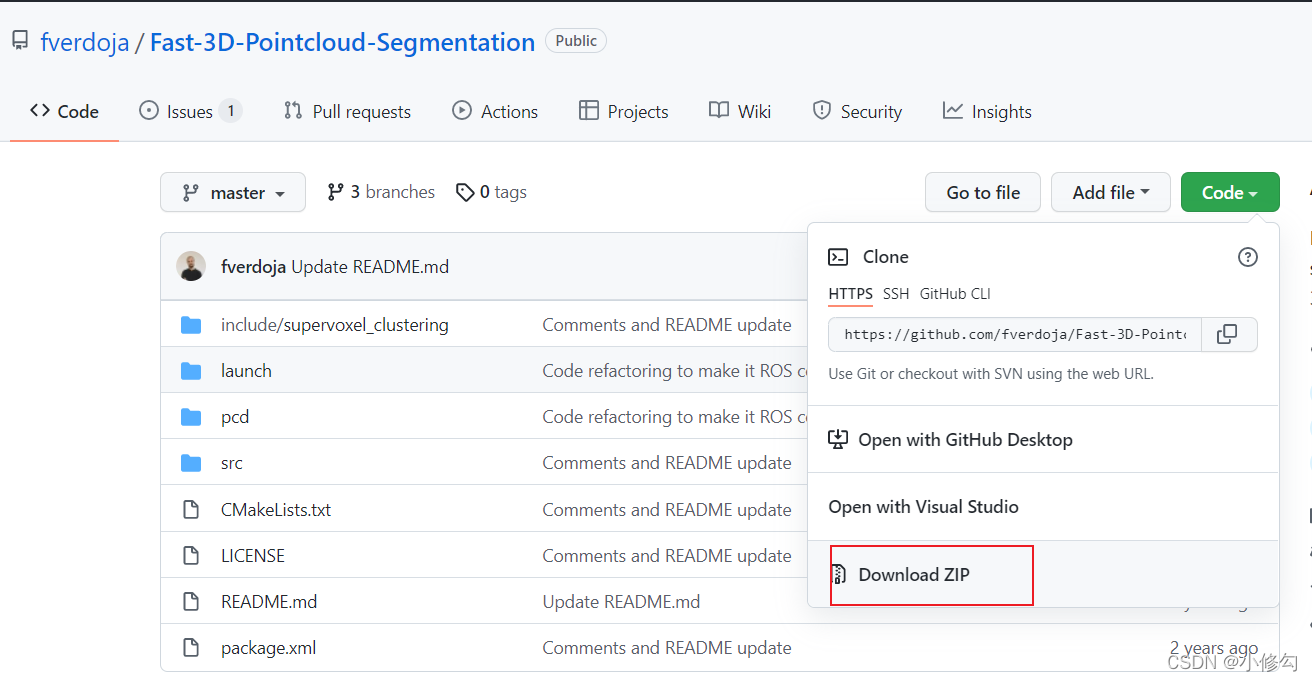Open the Insights tab
Screen dimensions: 1312x682
(987, 112)
